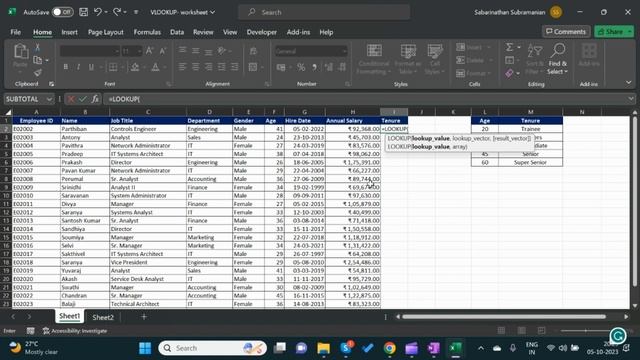
Task: Click the Fill Color bucket icon
Action: point(135,67)
